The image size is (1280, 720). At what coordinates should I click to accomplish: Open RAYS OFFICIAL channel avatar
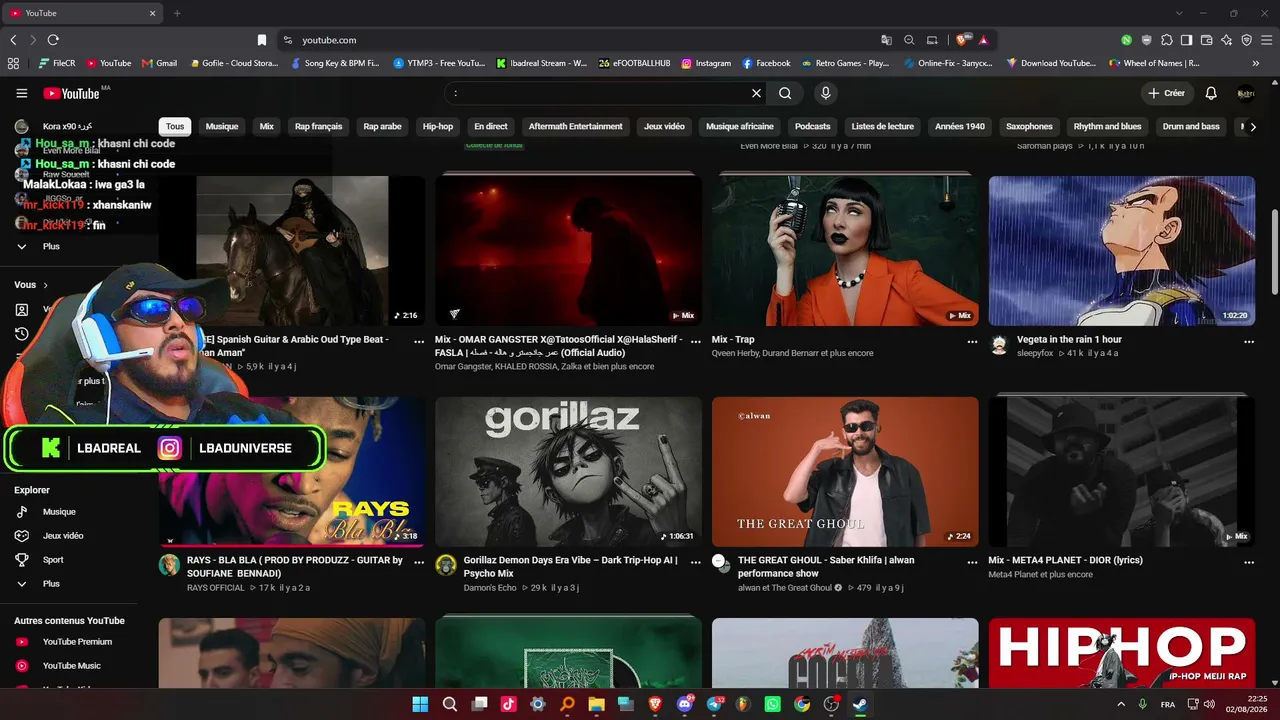[169, 565]
